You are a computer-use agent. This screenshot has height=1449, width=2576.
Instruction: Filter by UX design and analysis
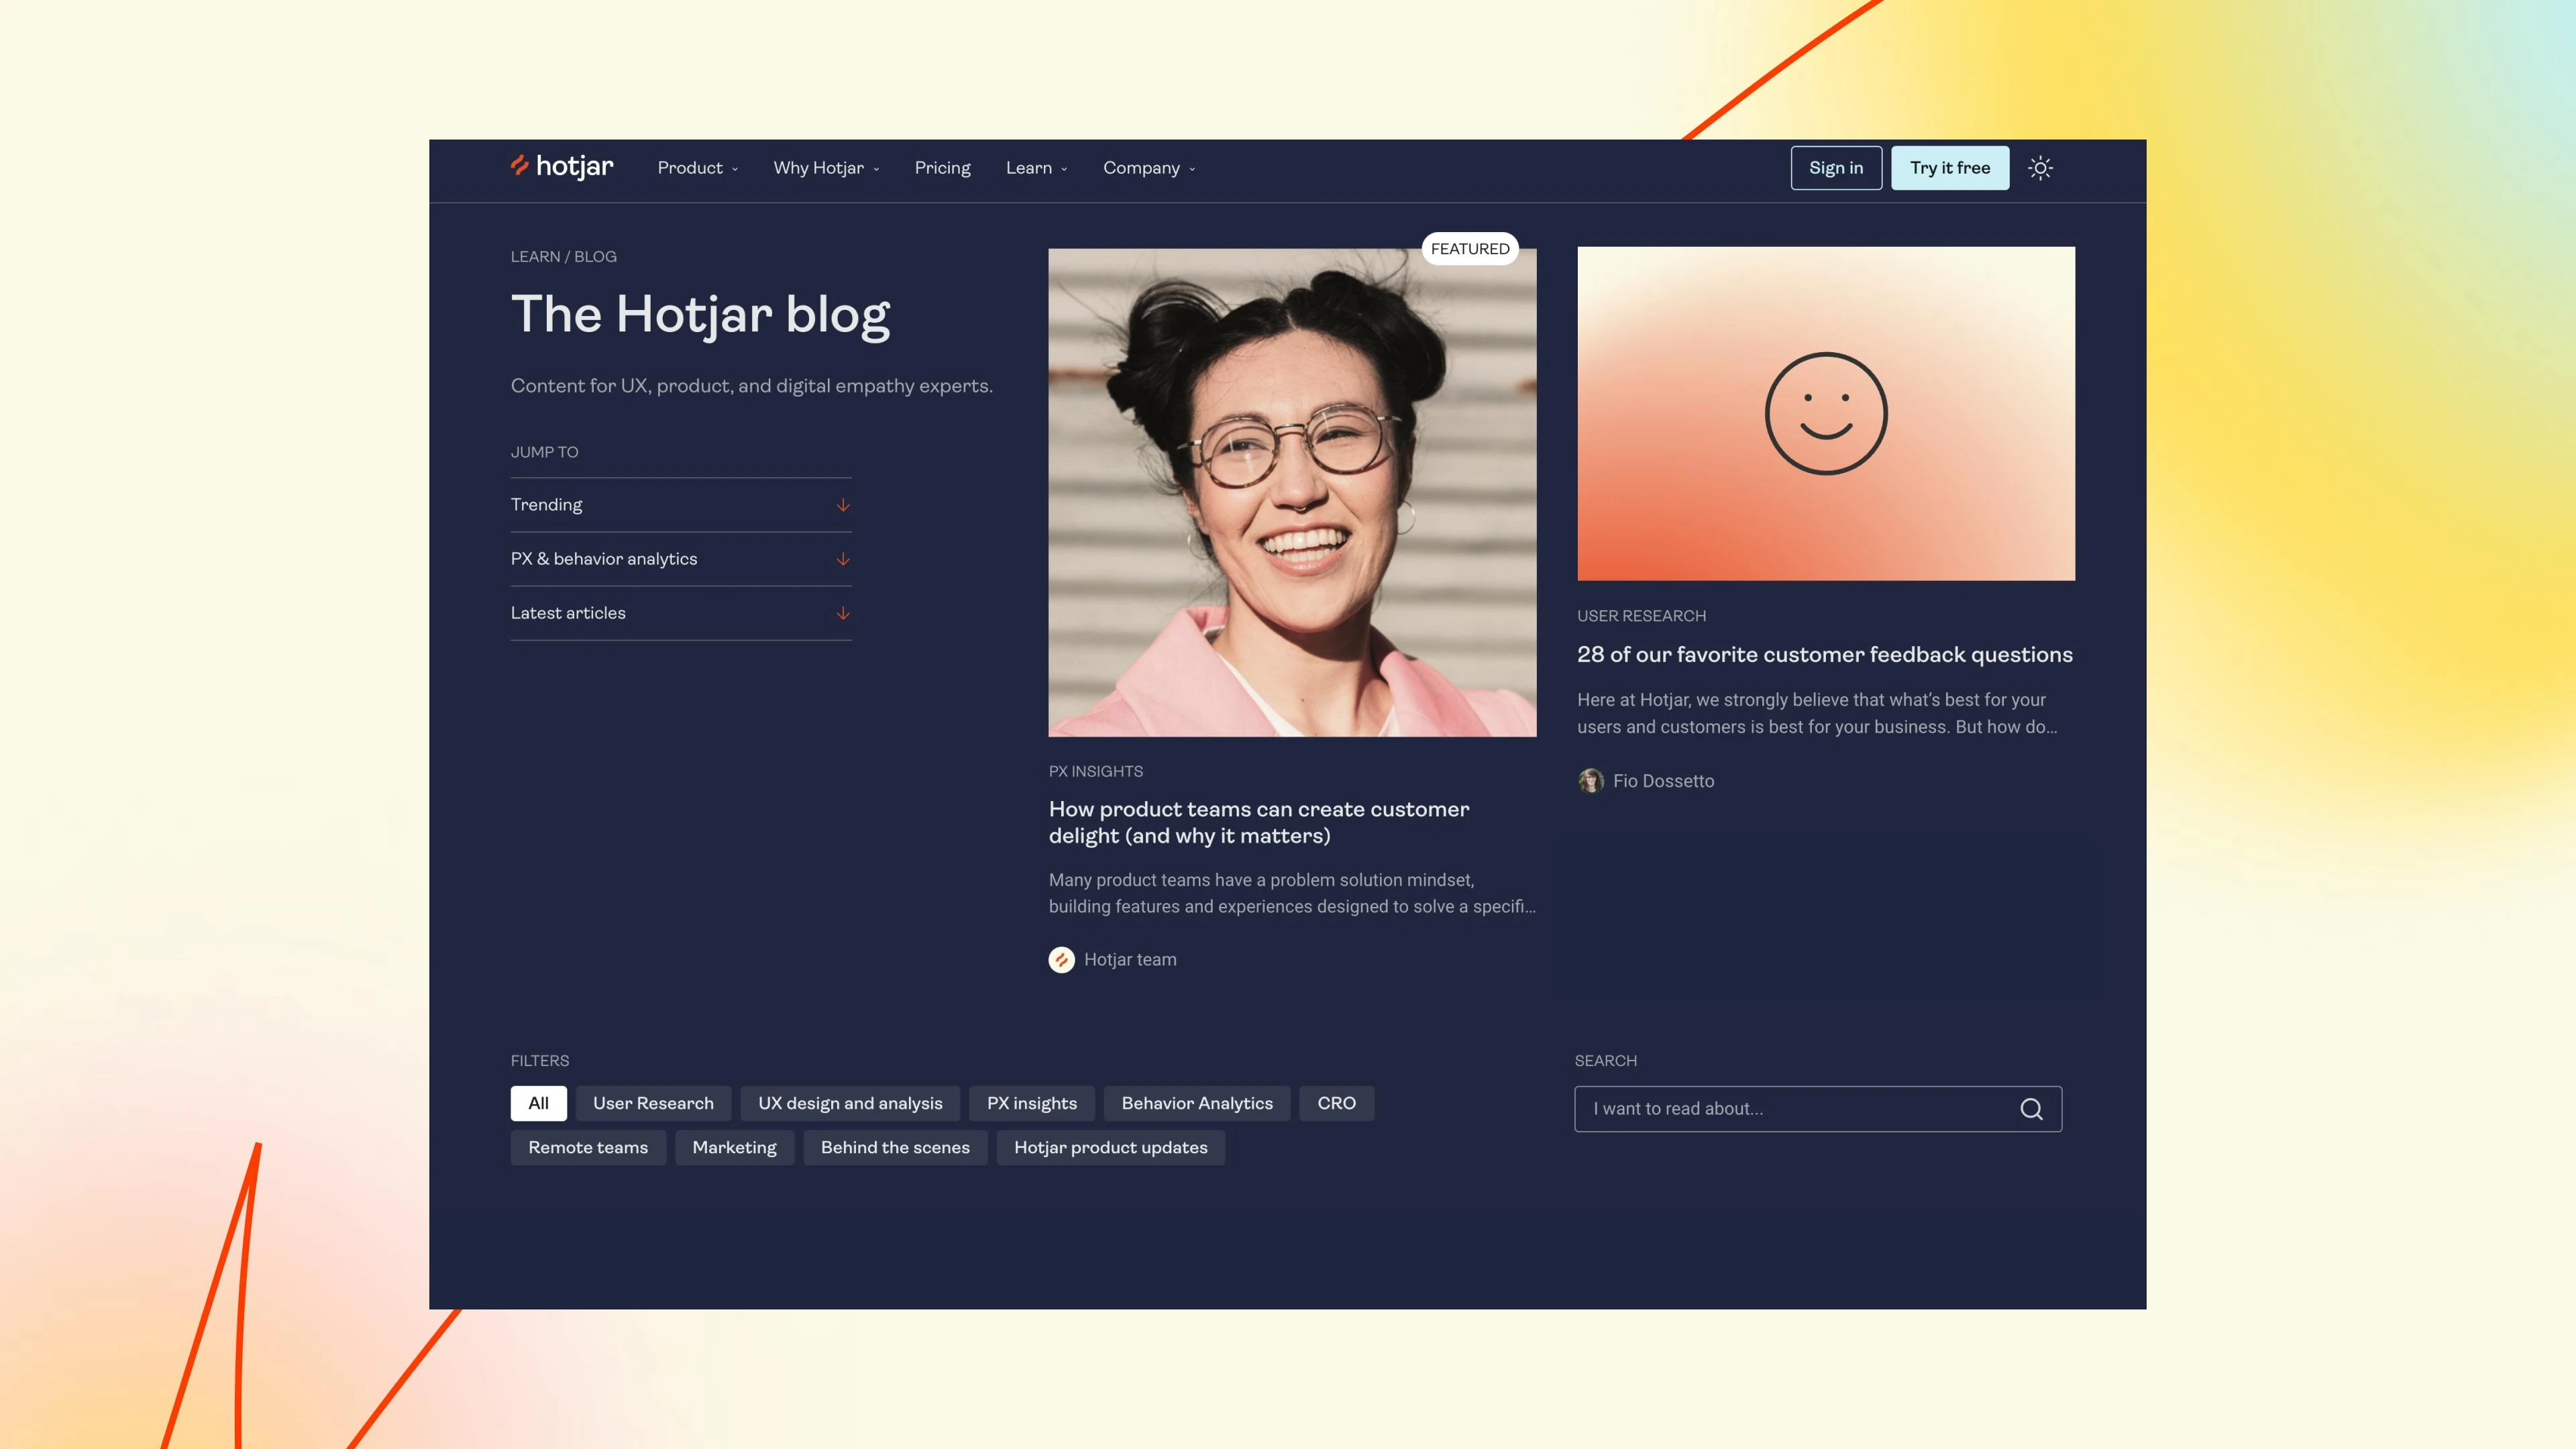click(x=850, y=1103)
